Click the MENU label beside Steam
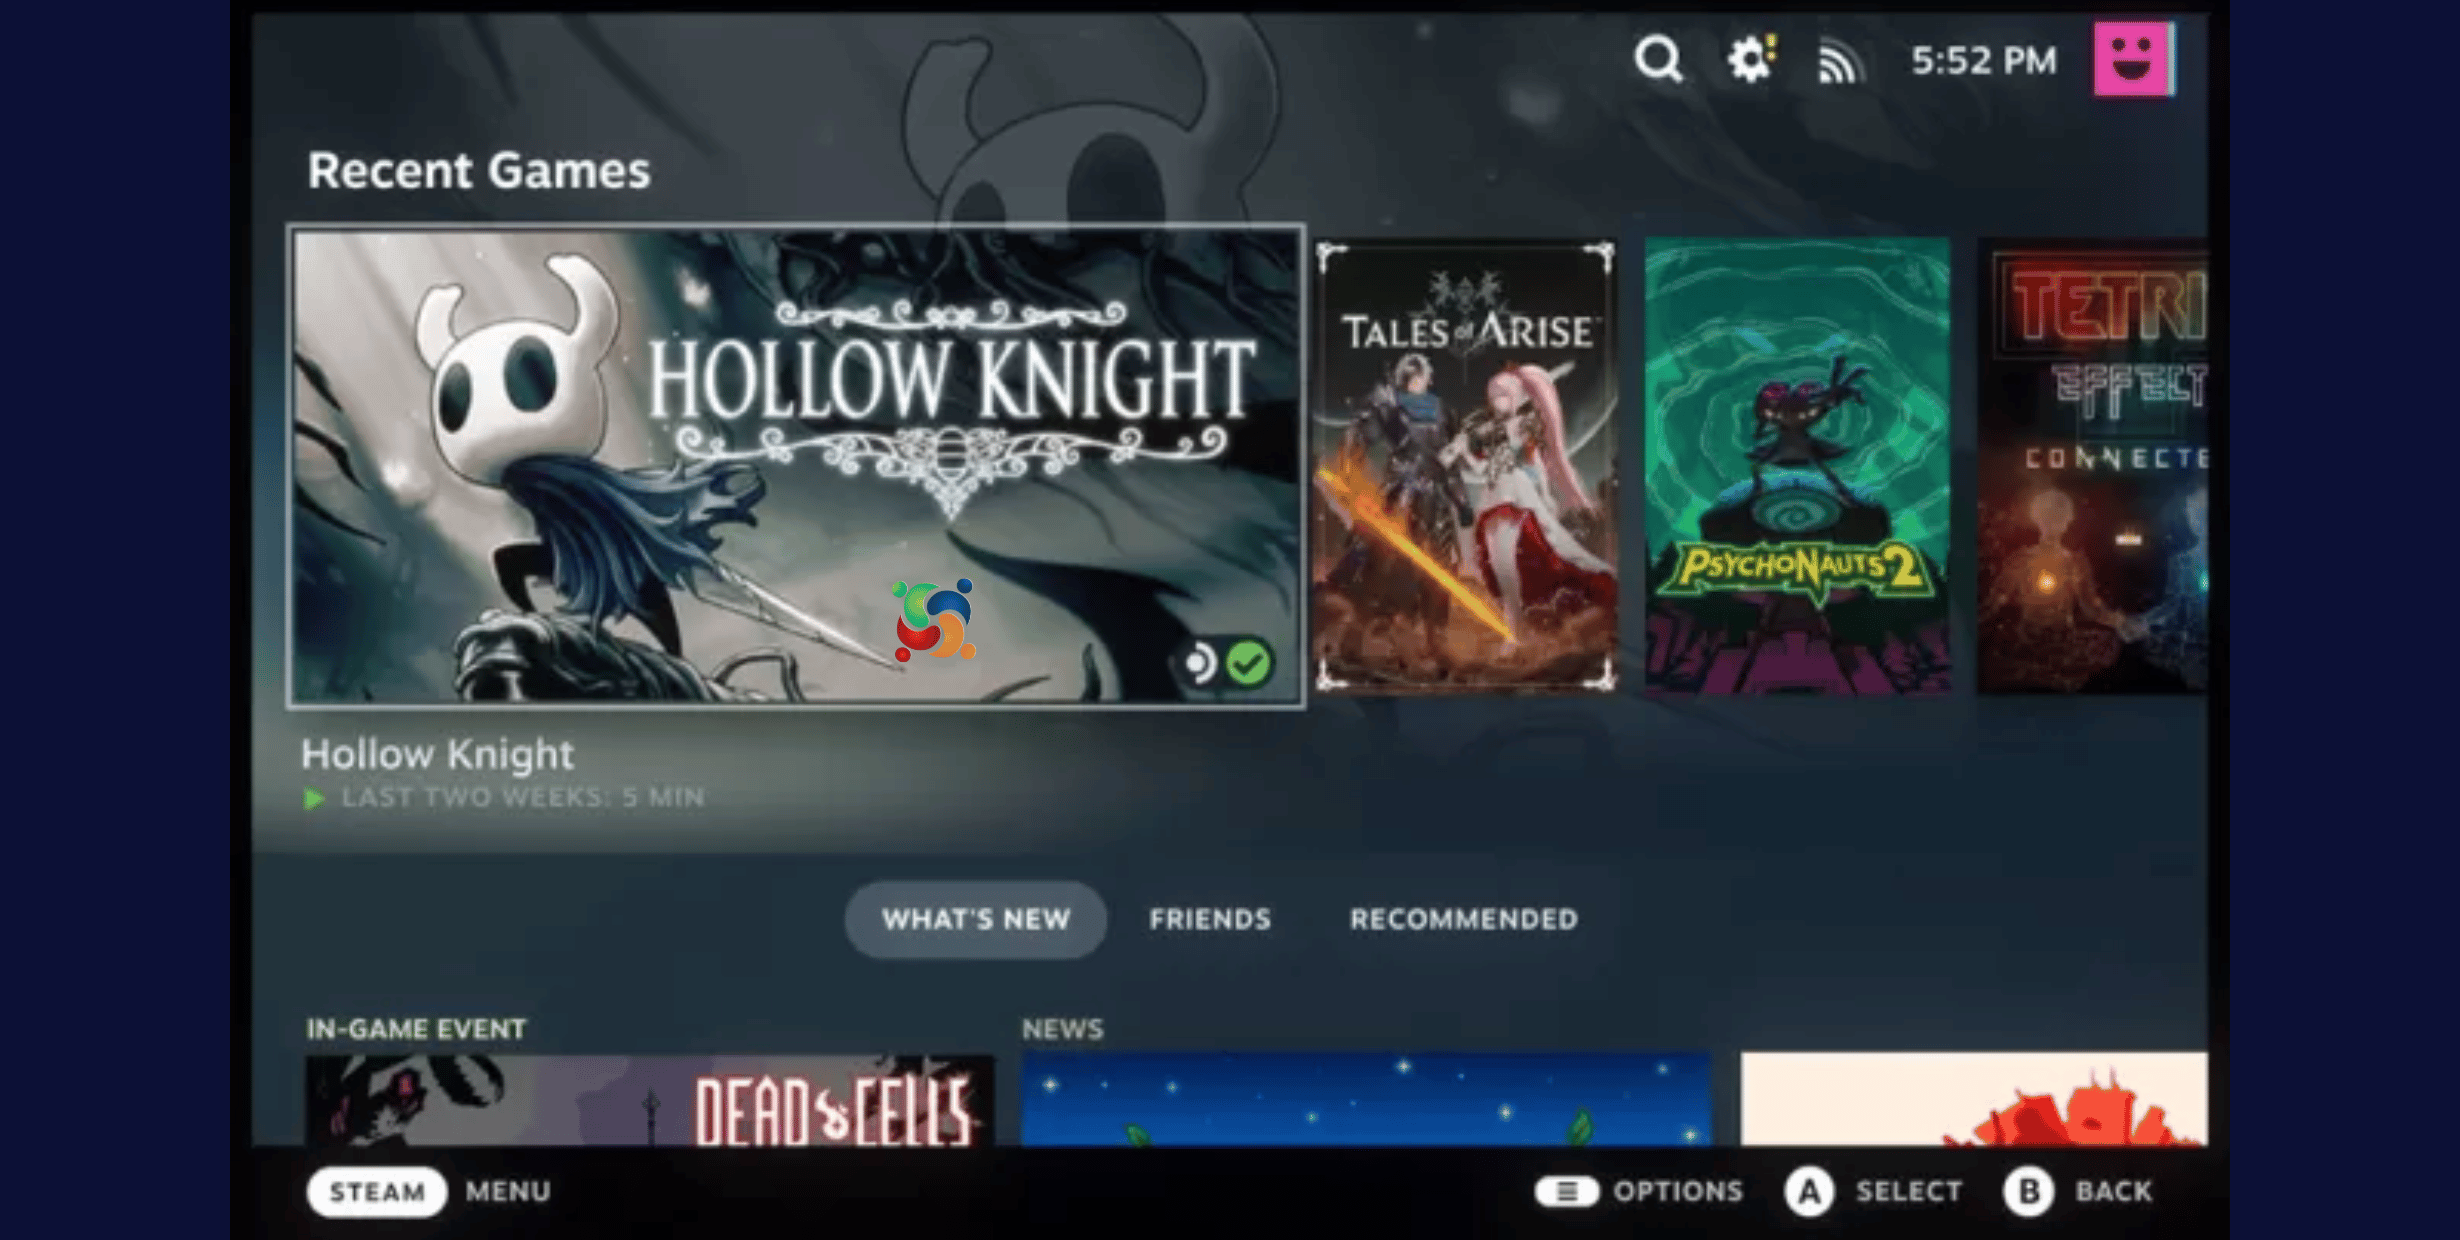 (508, 1191)
